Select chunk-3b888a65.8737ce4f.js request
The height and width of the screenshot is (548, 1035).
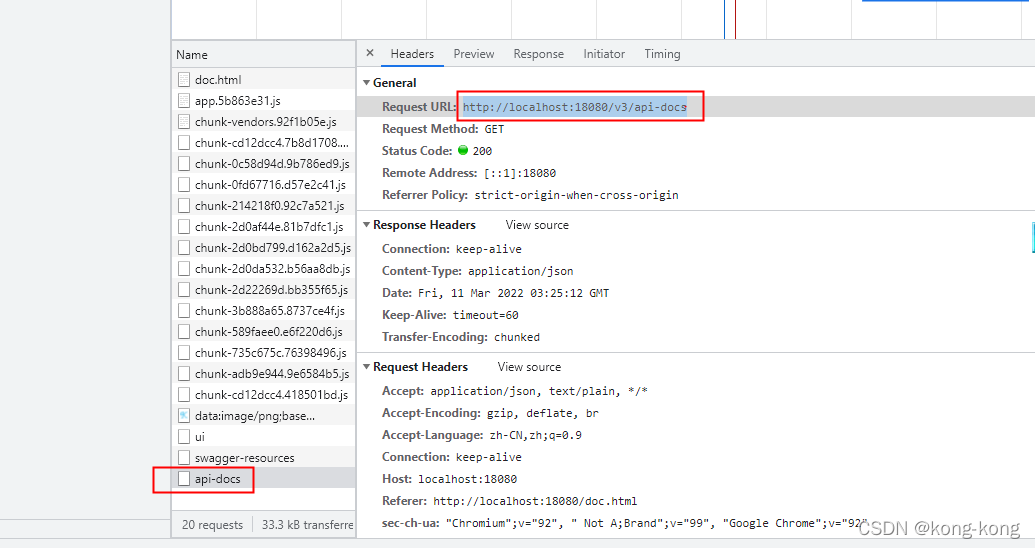point(264,310)
